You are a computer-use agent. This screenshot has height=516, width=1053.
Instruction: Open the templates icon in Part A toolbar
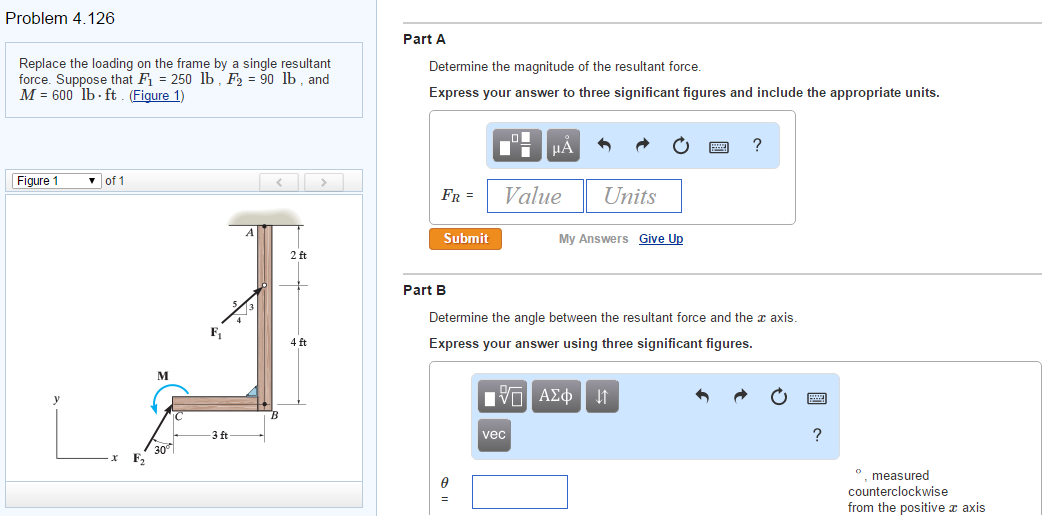pos(516,145)
